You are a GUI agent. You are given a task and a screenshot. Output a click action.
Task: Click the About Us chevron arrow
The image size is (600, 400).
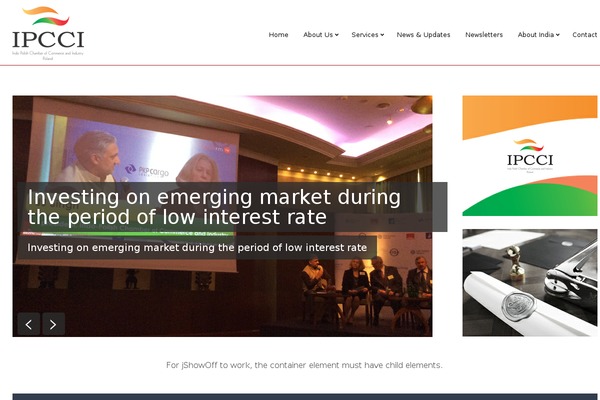337,35
